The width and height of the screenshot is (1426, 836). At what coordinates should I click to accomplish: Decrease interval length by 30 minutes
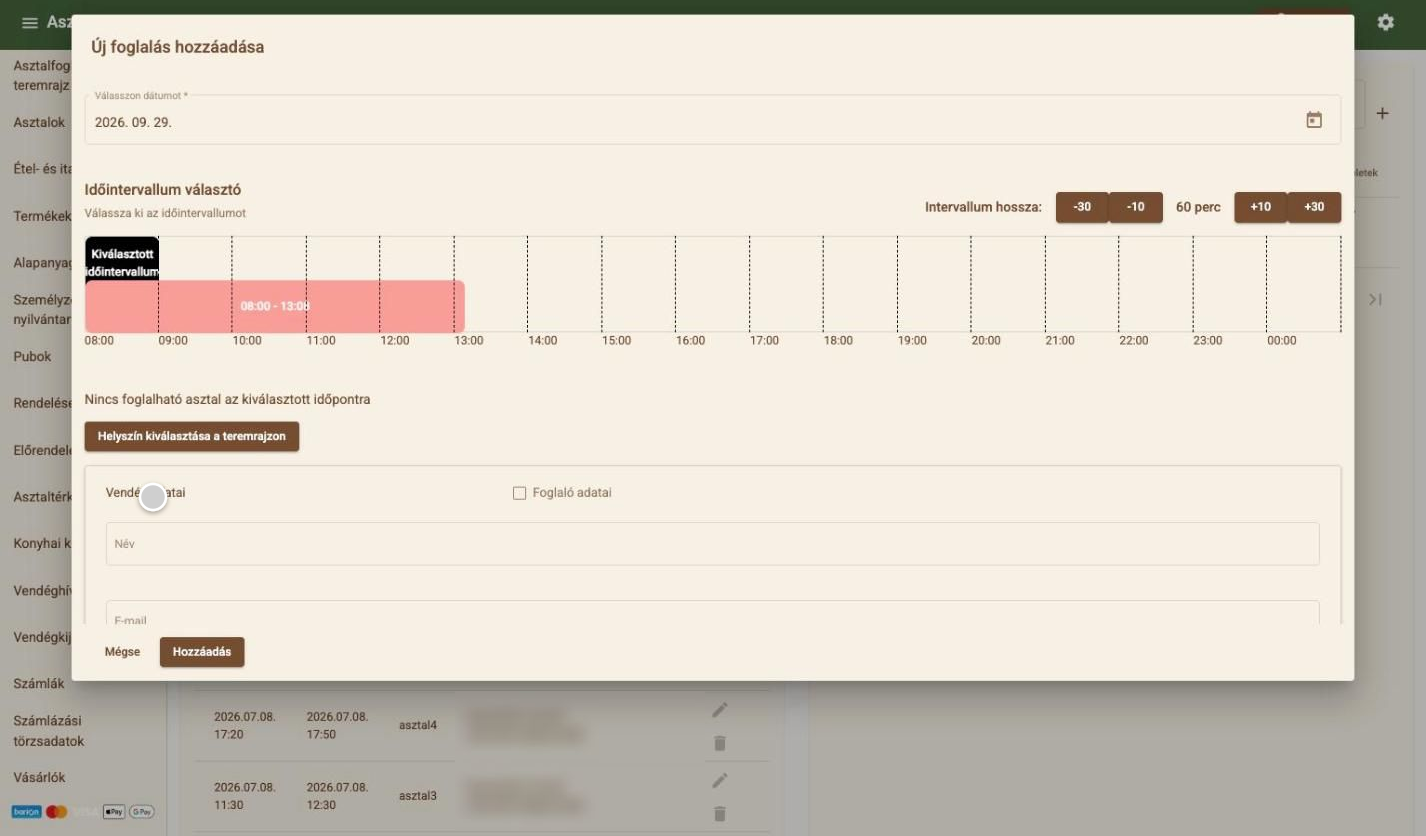[x=1082, y=207]
